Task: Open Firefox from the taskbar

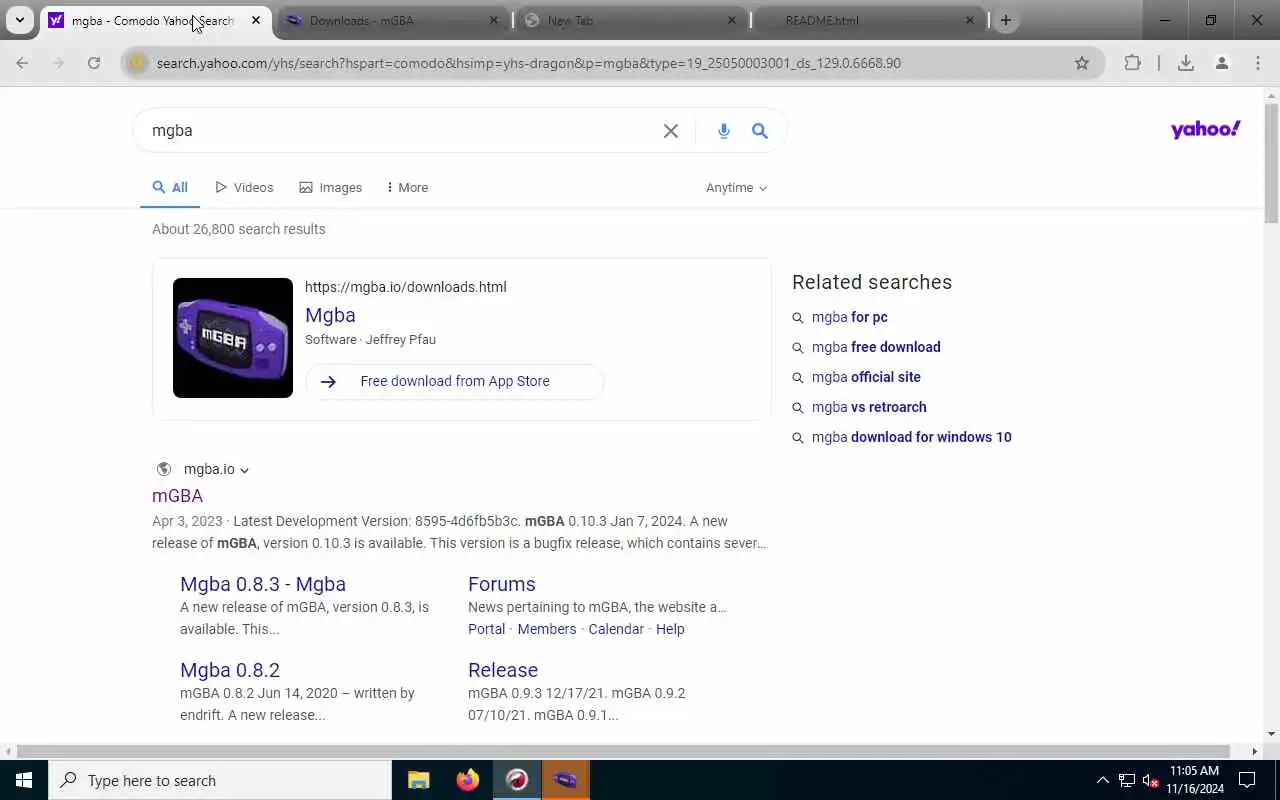Action: [x=467, y=780]
